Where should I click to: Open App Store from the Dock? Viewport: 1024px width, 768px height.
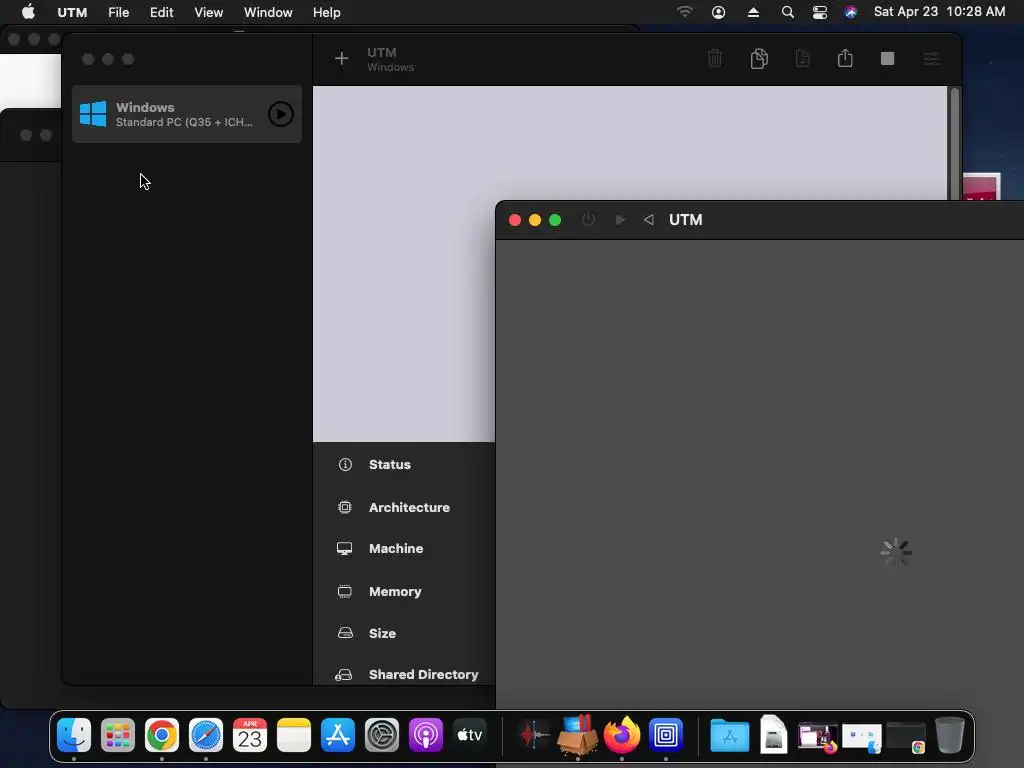(x=338, y=735)
